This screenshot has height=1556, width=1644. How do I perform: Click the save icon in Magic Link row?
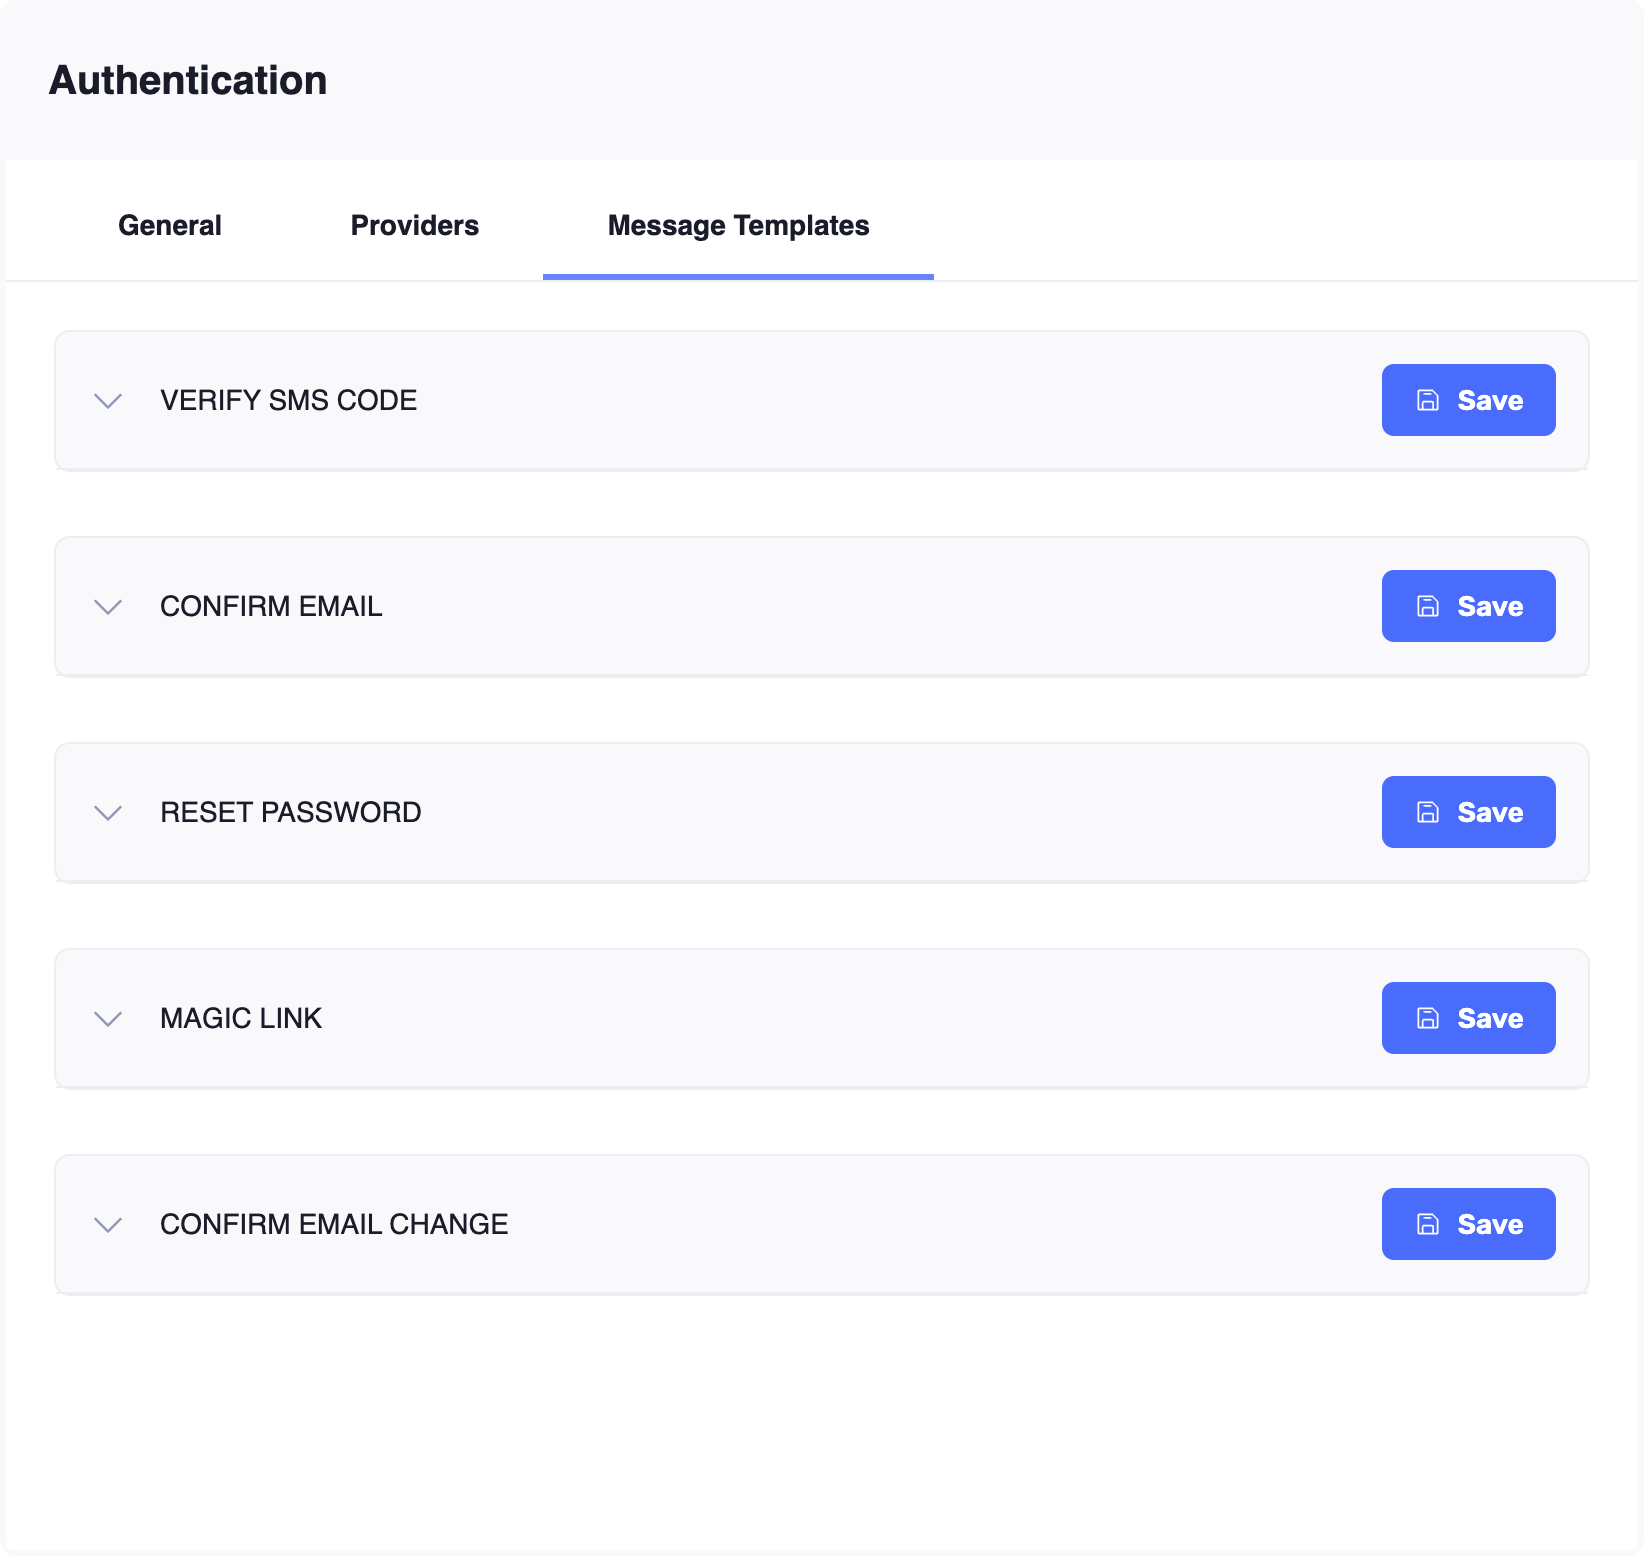coord(1428,1018)
